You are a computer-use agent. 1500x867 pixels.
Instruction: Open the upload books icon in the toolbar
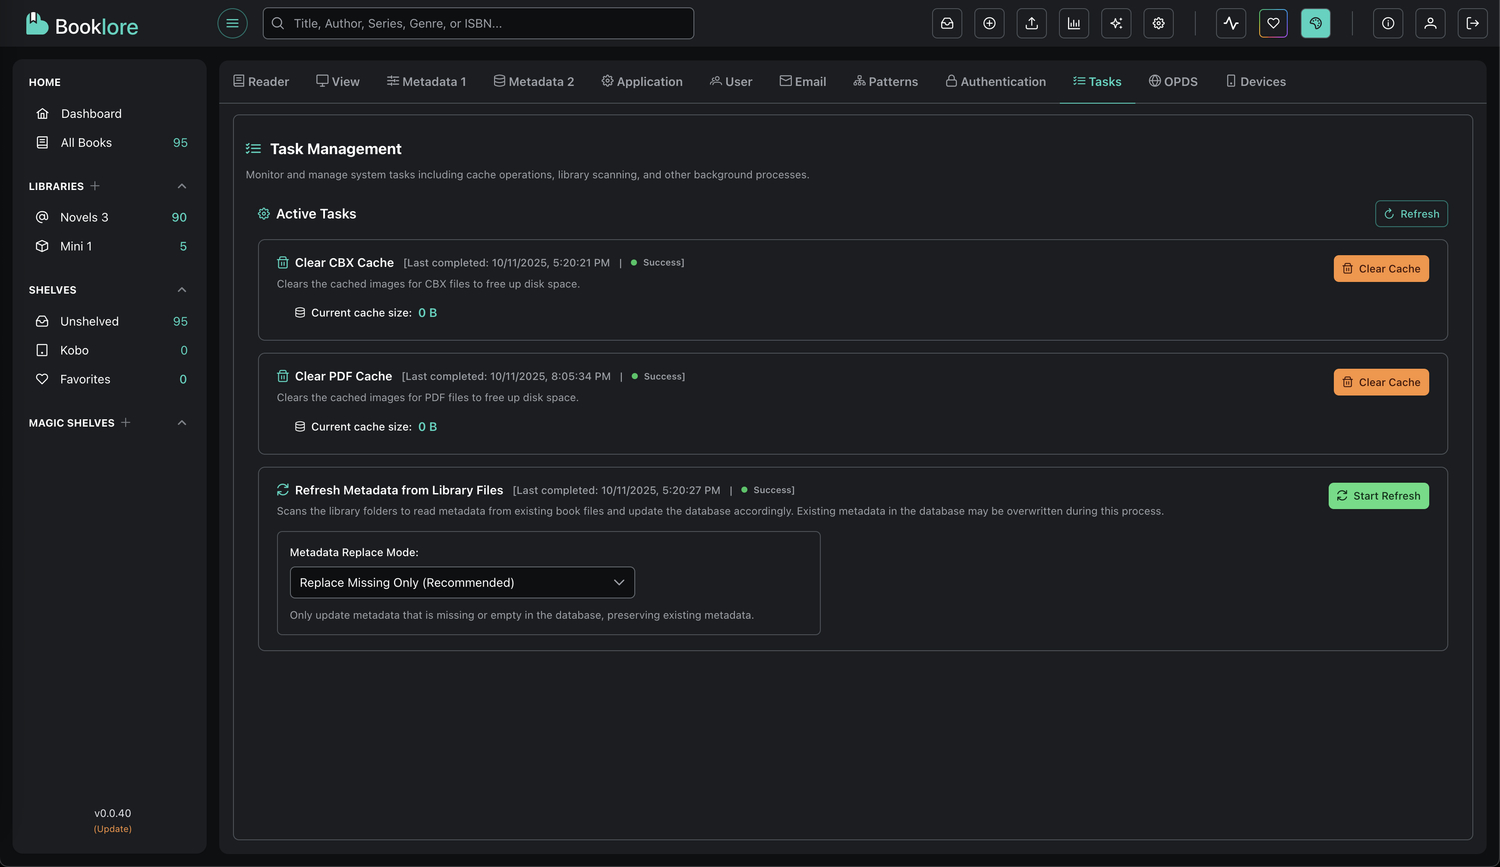coord(1031,23)
